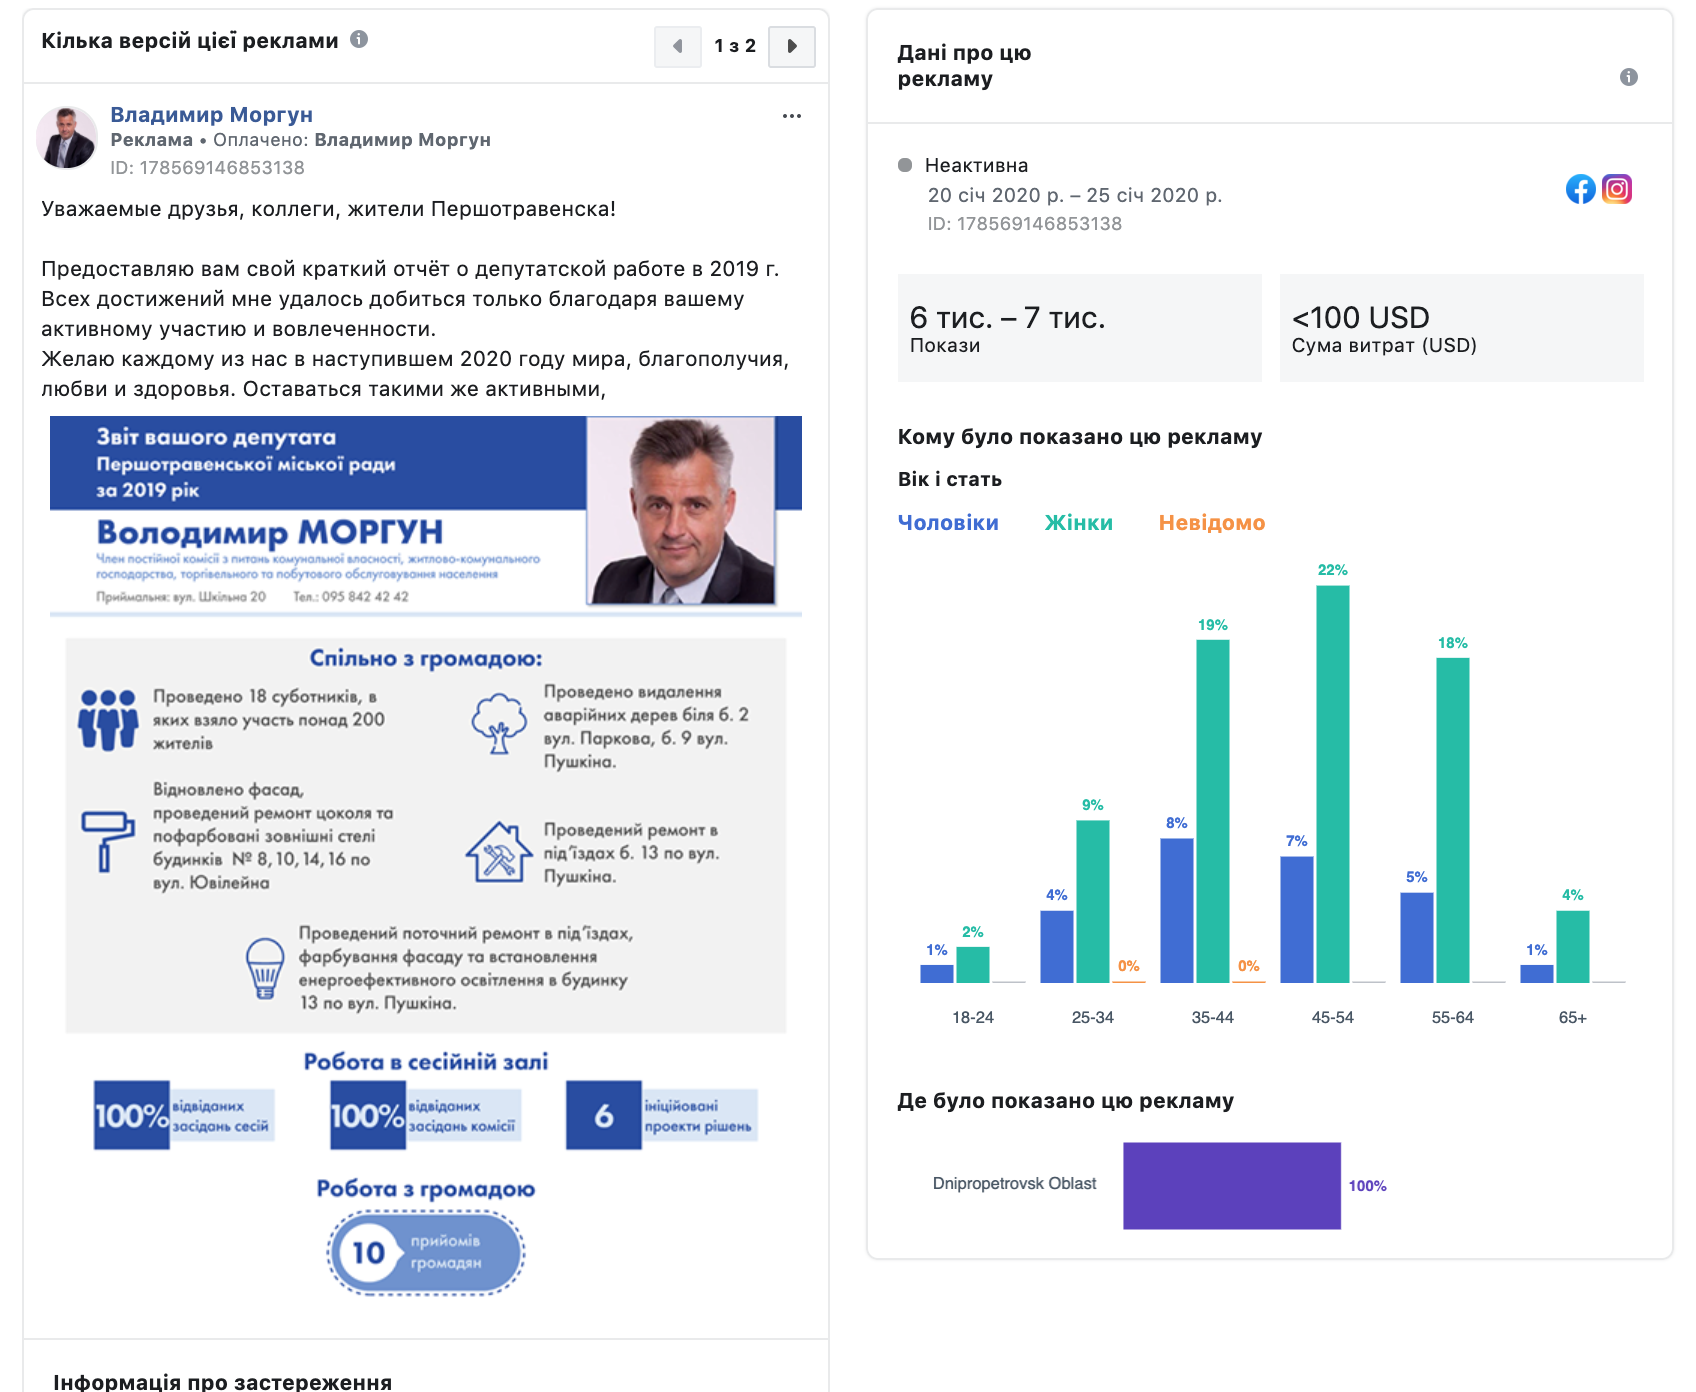1696x1392 pixels.
Task: Click the light bulb icon in infographic
Action: click(x=265, y=967)
